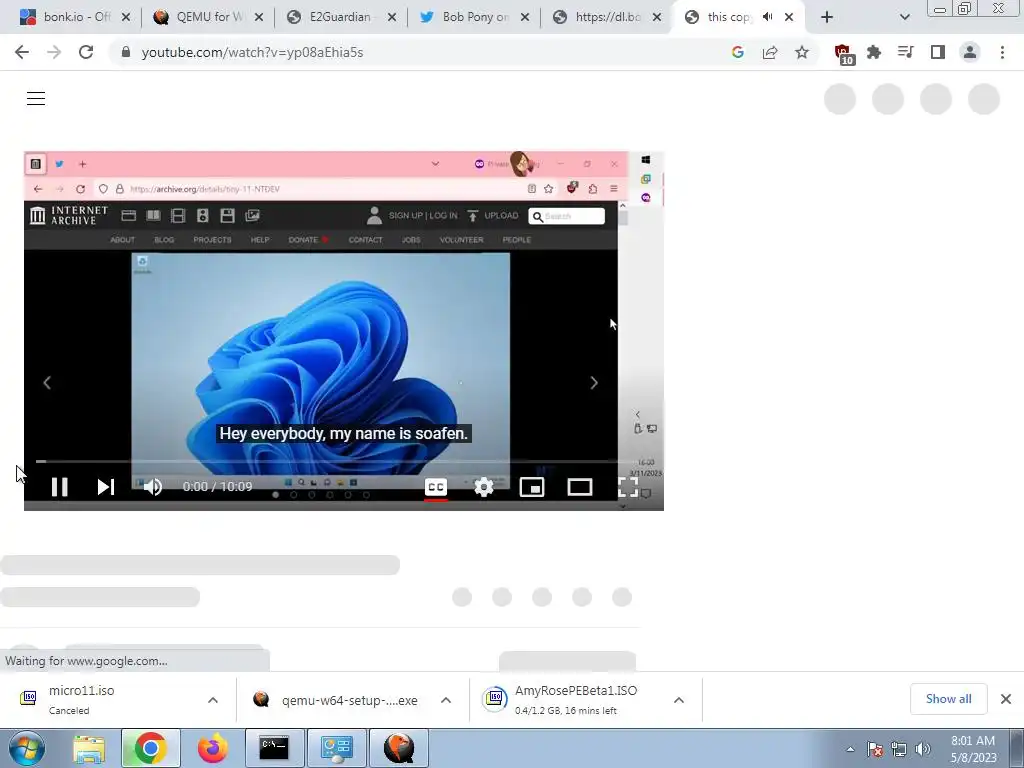Toggle Chrome side panel
The width and height of the screenshot is (1024, 768).
(938, 52)
